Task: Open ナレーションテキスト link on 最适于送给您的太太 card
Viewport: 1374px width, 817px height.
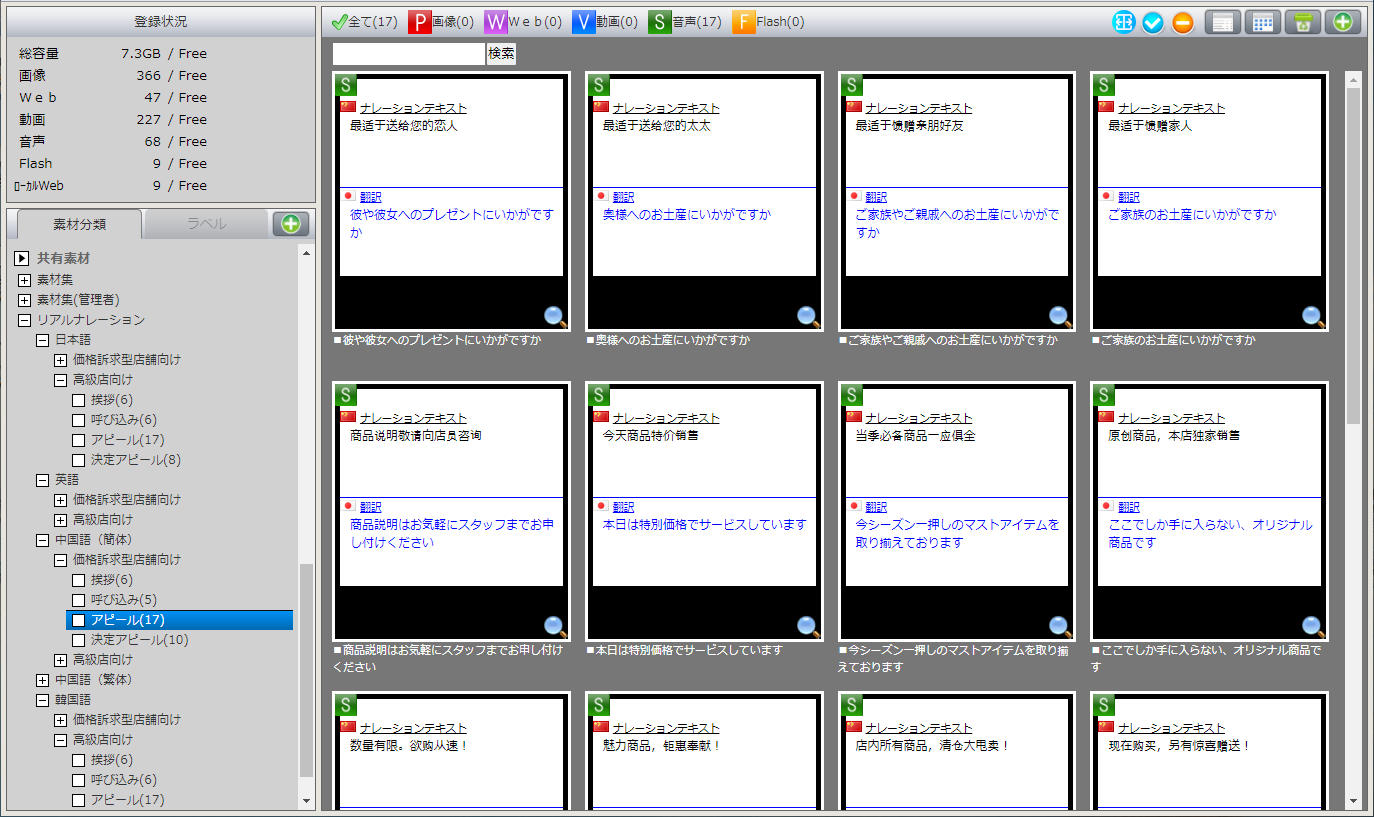Action: (666, 108)
